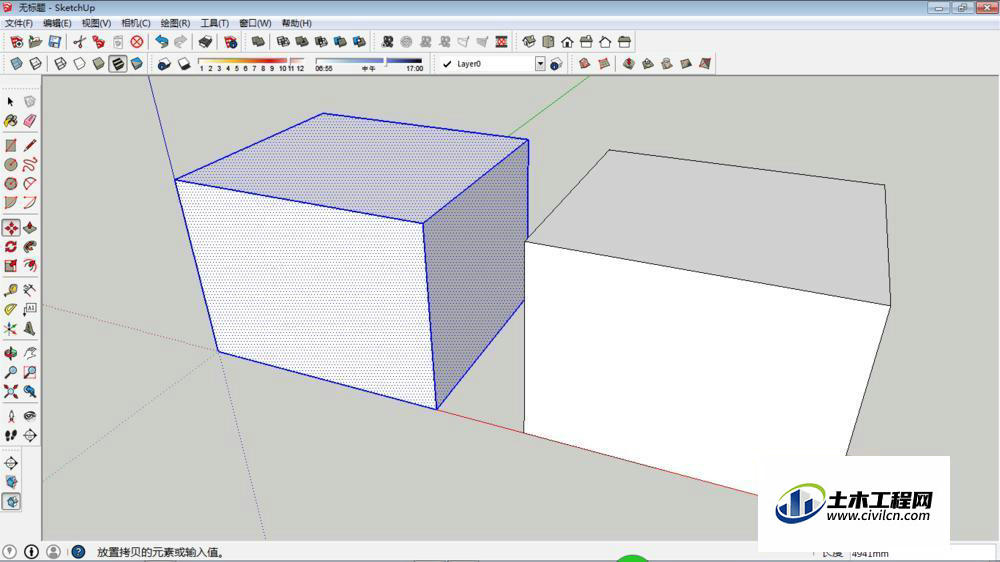Choose the Zoom magnifier tool
Viewport: 1000px width, 562px height.
11,372
